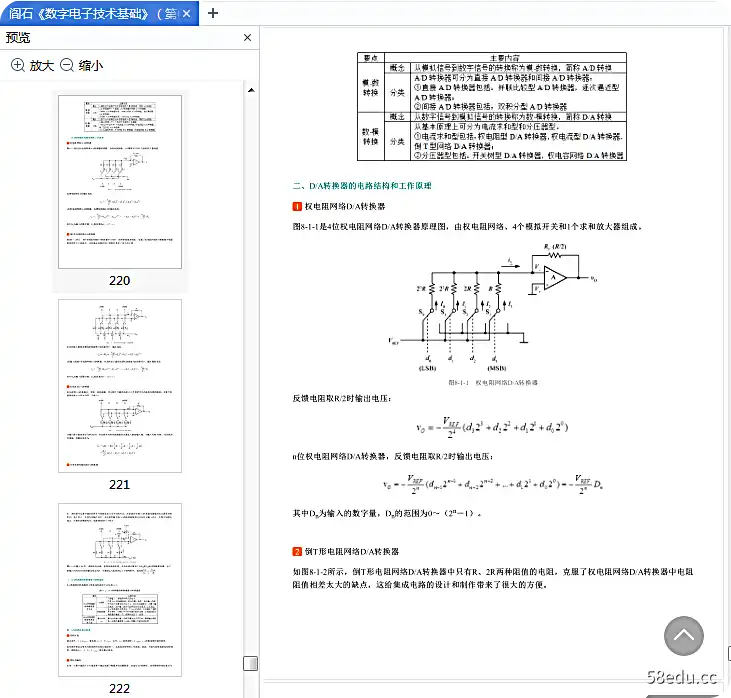Viewport: 731px width, 698px height.
Task: Click the 主要内容 table header cell
Action: coord(505,58)
